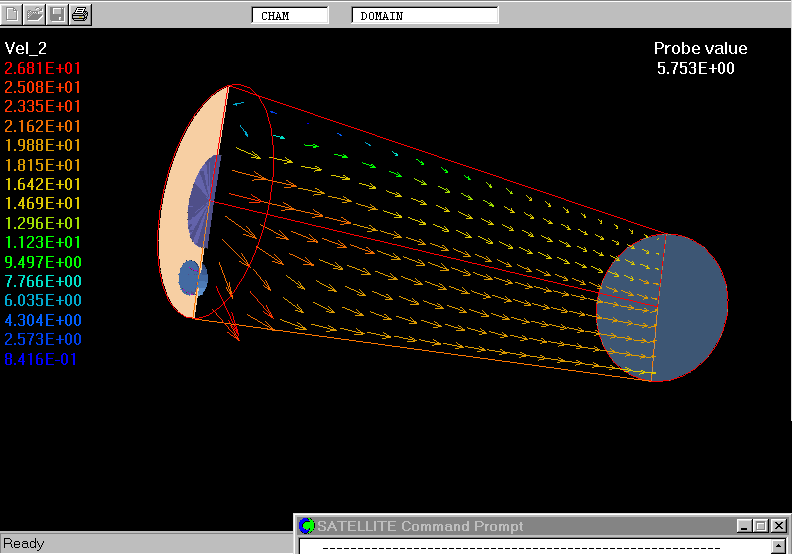Screen dimensions: 792x554
Task: Click the green 1.123E+01 legend value
Action: click(43, 243)
